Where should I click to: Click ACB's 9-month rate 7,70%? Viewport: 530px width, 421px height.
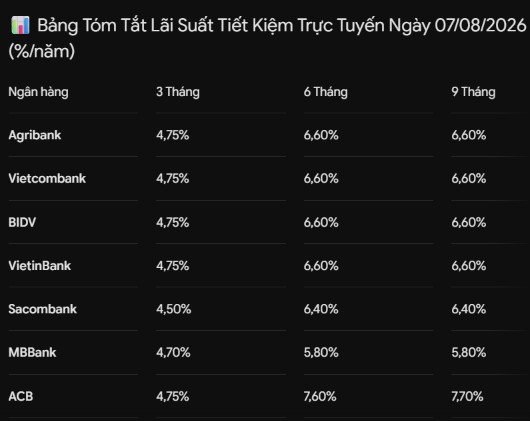point(467,396)
